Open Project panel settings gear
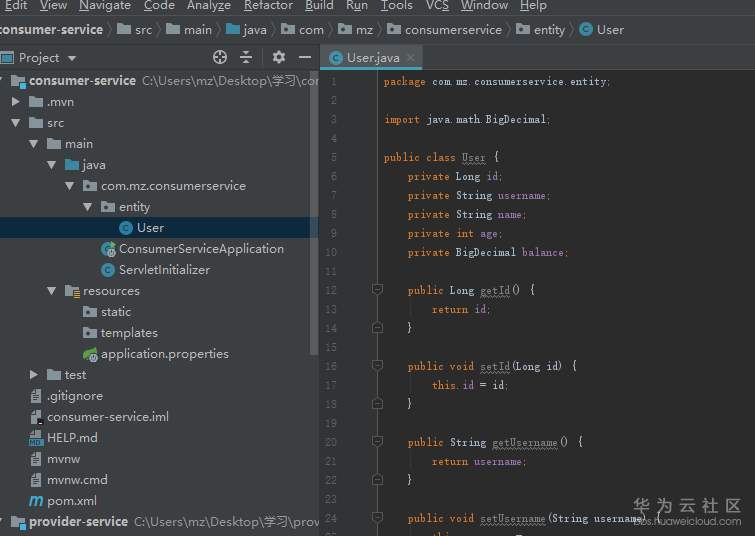Screen dimensions: 755x536 pyautogui.click(x=279, y=57)
